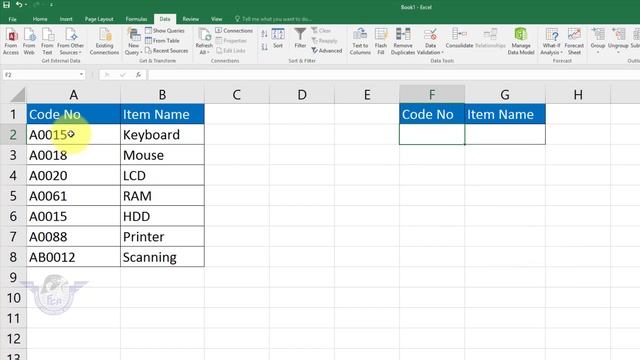
Task: Click the Consolidate tool
Action: (460, 38)
